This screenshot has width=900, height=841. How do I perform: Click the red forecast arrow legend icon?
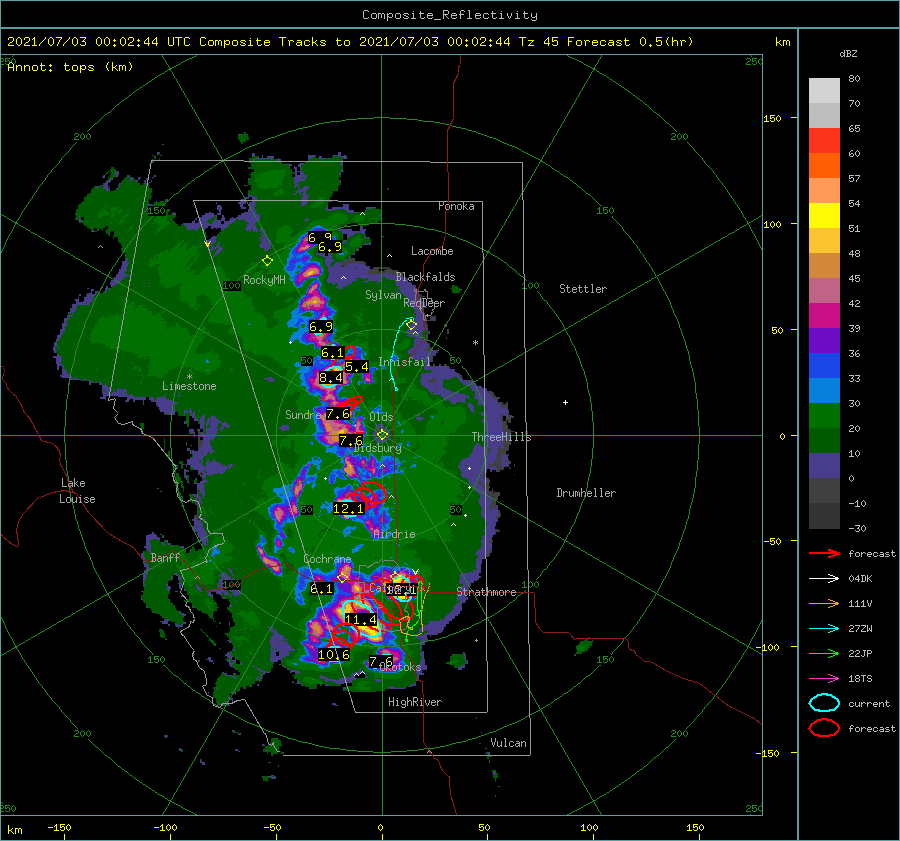(x=824, y=553)
